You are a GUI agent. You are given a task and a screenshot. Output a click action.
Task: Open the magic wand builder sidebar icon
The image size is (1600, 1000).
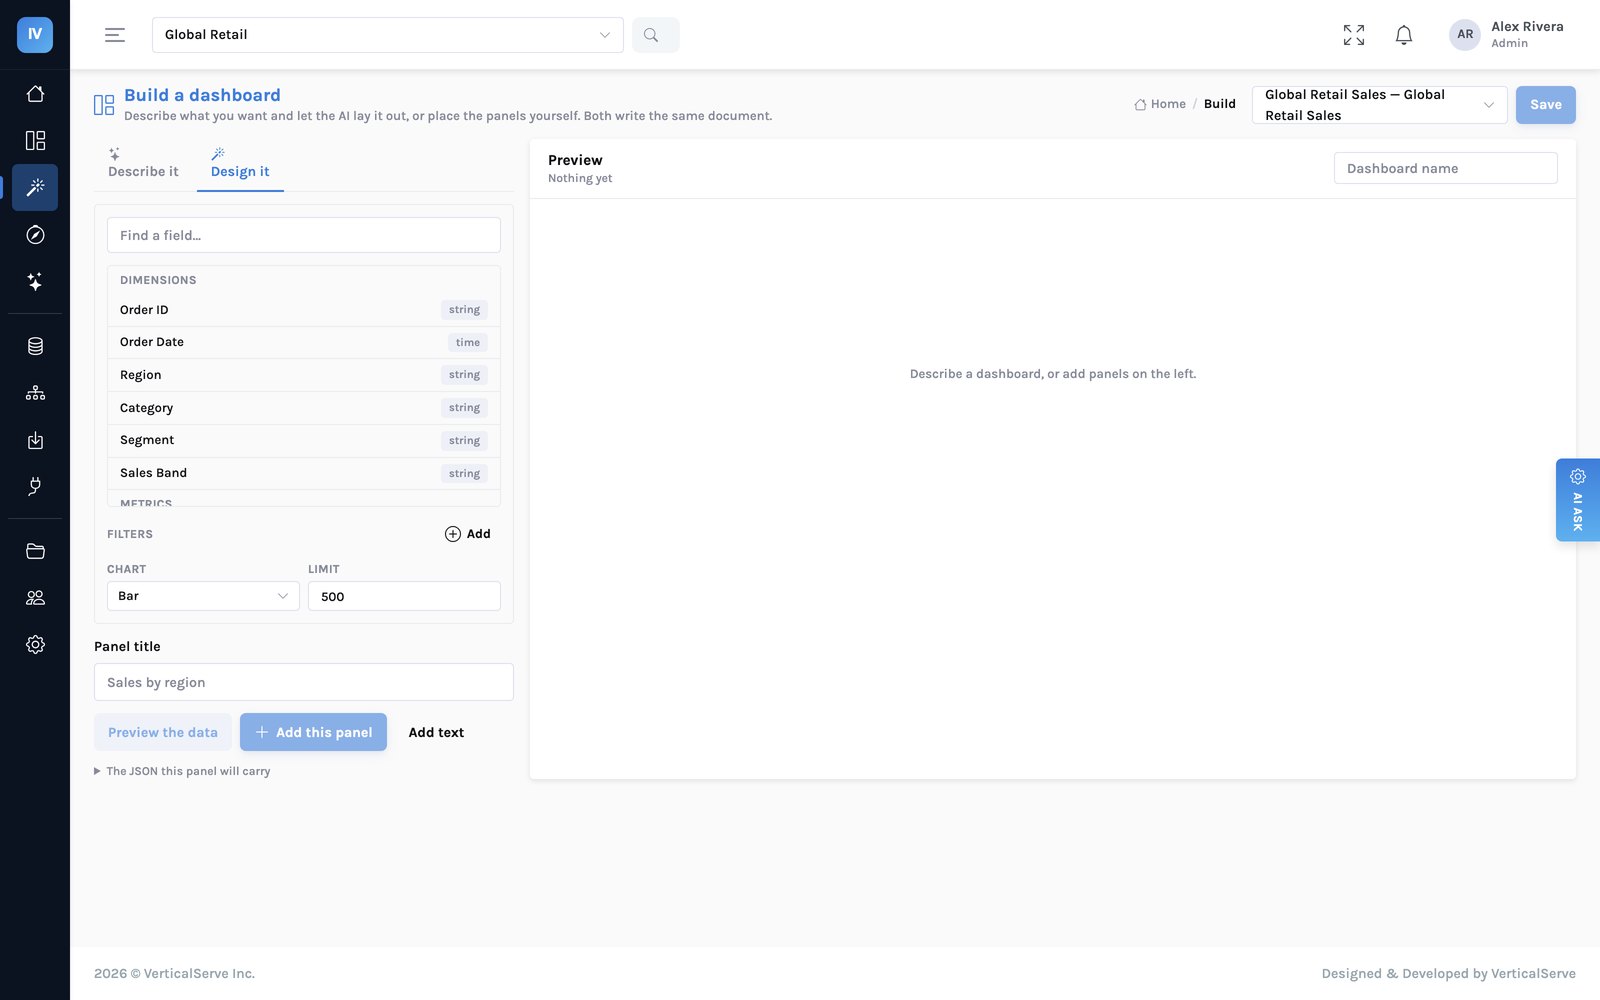(x=35, y=187)
